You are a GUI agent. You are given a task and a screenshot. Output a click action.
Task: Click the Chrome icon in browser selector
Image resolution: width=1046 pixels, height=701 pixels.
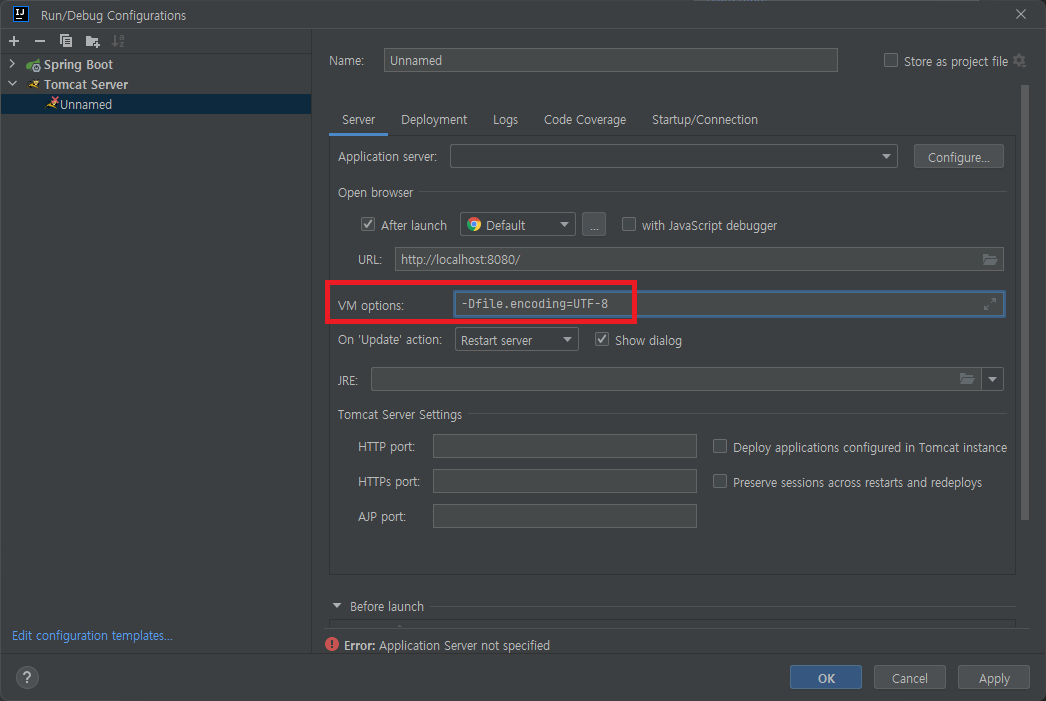coord(474,225)
